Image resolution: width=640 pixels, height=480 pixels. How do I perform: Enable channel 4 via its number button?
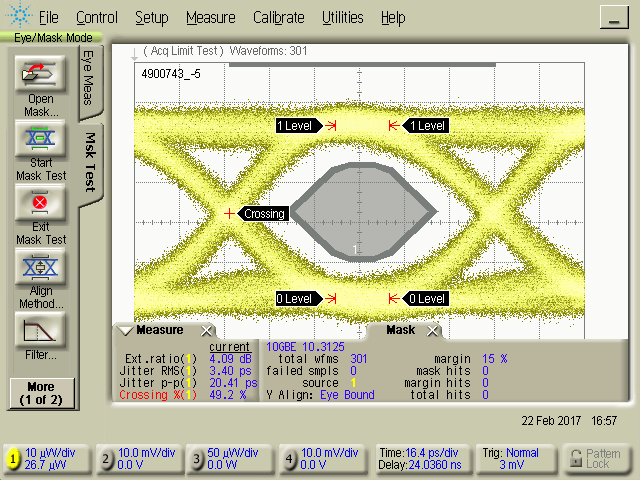pos(290,459)
